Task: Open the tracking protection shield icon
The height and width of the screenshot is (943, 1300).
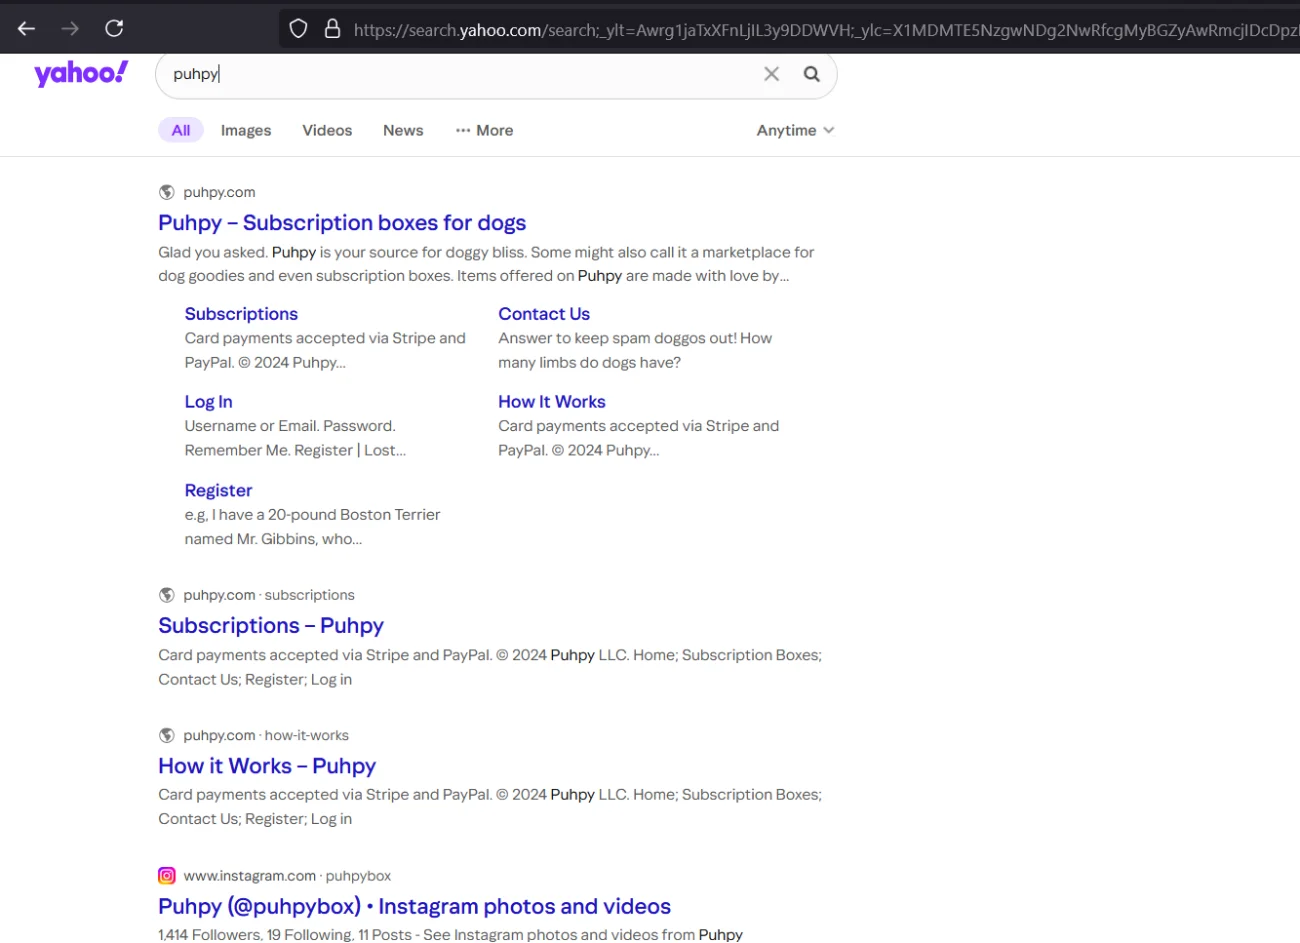Action: tap(298, 29)
